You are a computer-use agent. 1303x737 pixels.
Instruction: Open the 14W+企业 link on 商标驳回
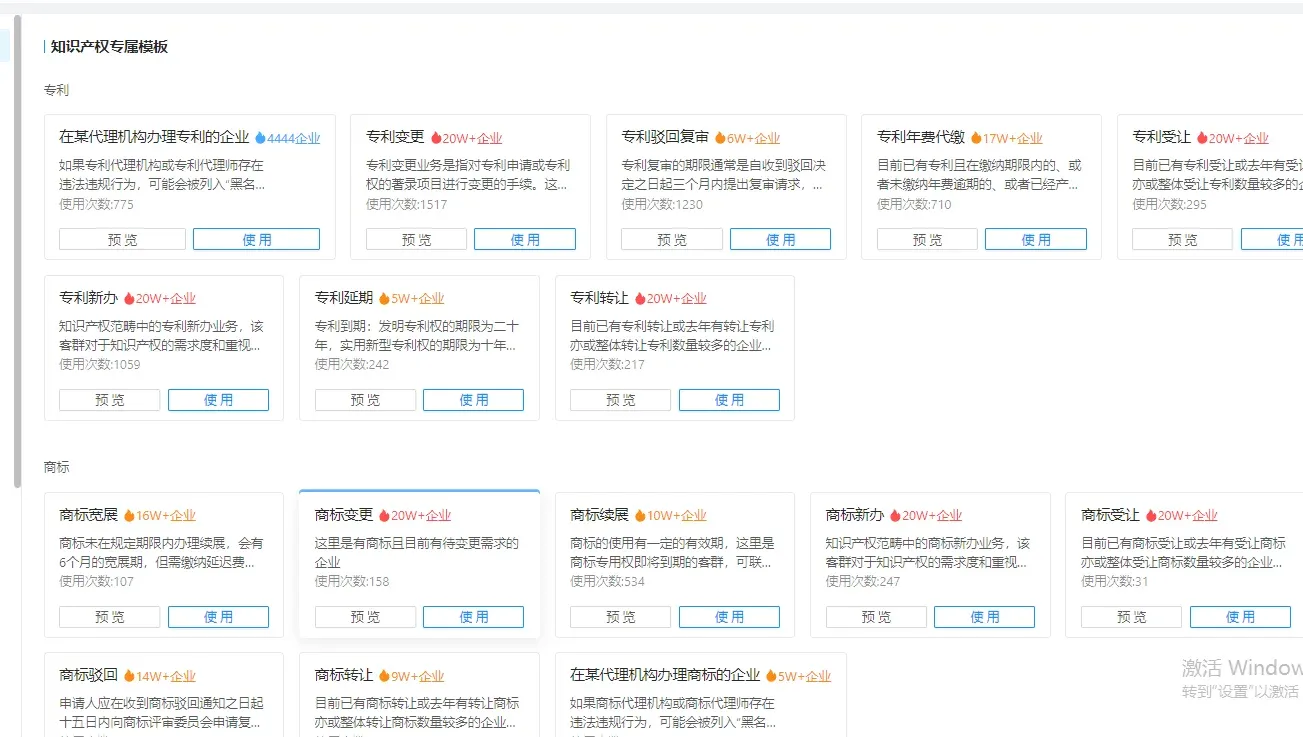tap(166, 676)
